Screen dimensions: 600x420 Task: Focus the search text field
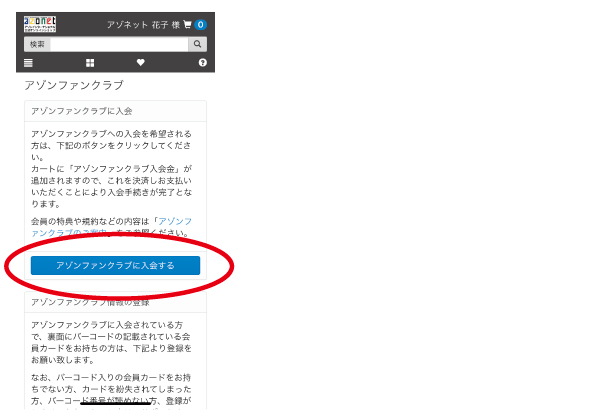pos(119,44)
